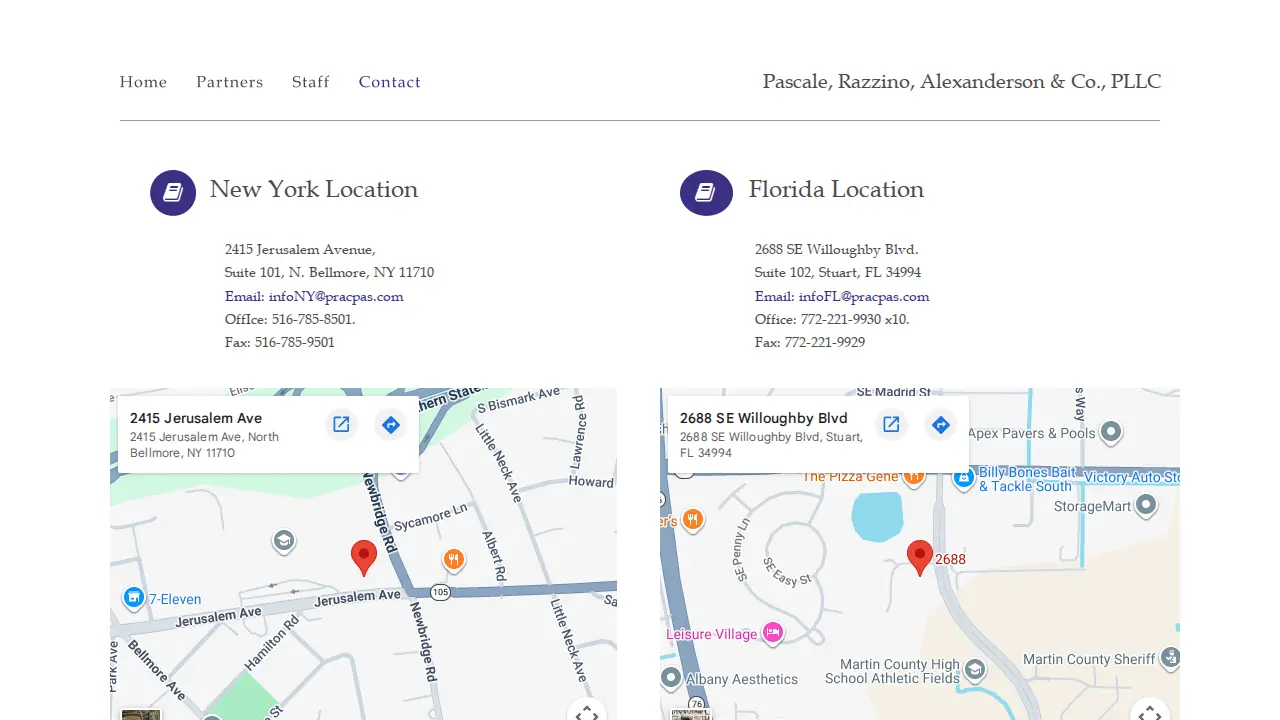Get directions to 2688 SE Willoughby Blvd
Image resolution: width=1280 pixels, height=720 pixels.
tap(940, 425)
